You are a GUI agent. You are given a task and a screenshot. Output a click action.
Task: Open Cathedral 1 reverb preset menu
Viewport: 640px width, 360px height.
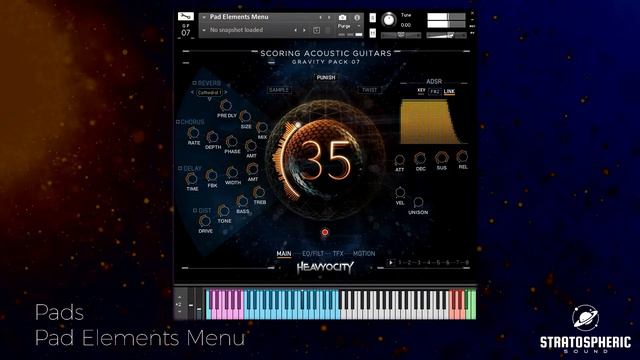click(x=209, y=93)
